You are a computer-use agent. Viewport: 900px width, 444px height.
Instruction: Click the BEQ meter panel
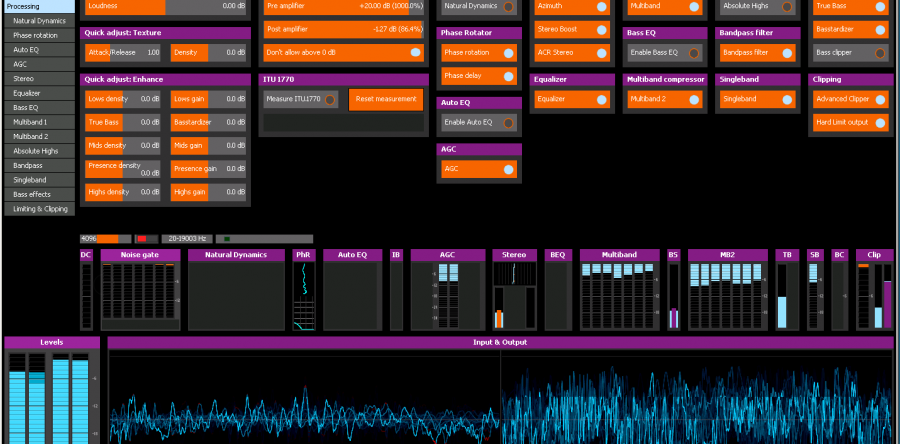coord(558,290)
